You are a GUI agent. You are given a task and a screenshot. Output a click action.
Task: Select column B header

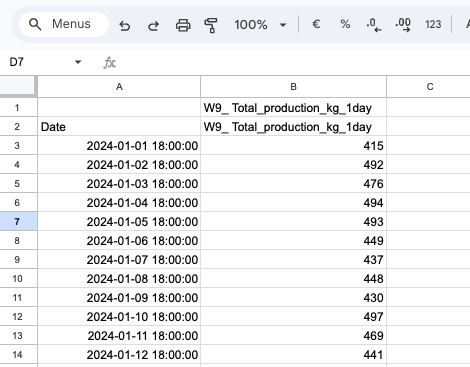pos(293,87)
